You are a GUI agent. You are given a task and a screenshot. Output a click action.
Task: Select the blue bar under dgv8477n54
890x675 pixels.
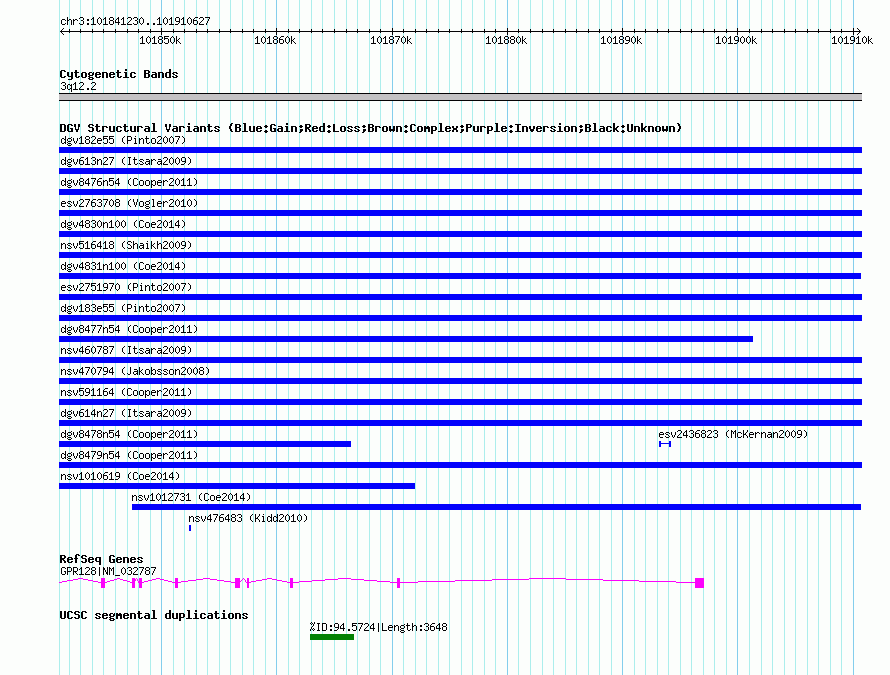406,339
